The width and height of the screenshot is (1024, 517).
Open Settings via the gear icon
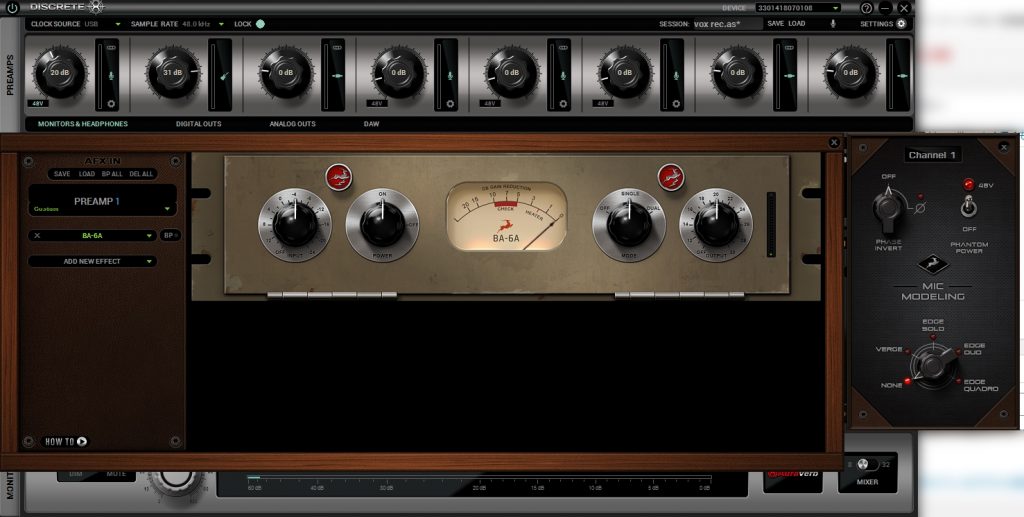coord(901,24)
